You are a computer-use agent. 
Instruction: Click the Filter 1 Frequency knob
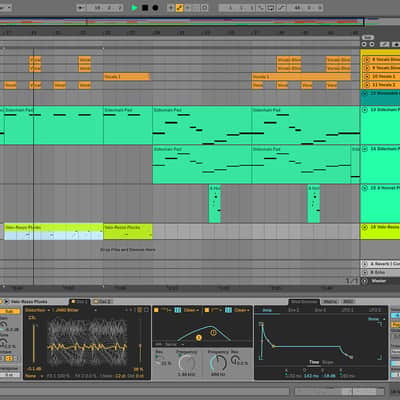[187, 363]
